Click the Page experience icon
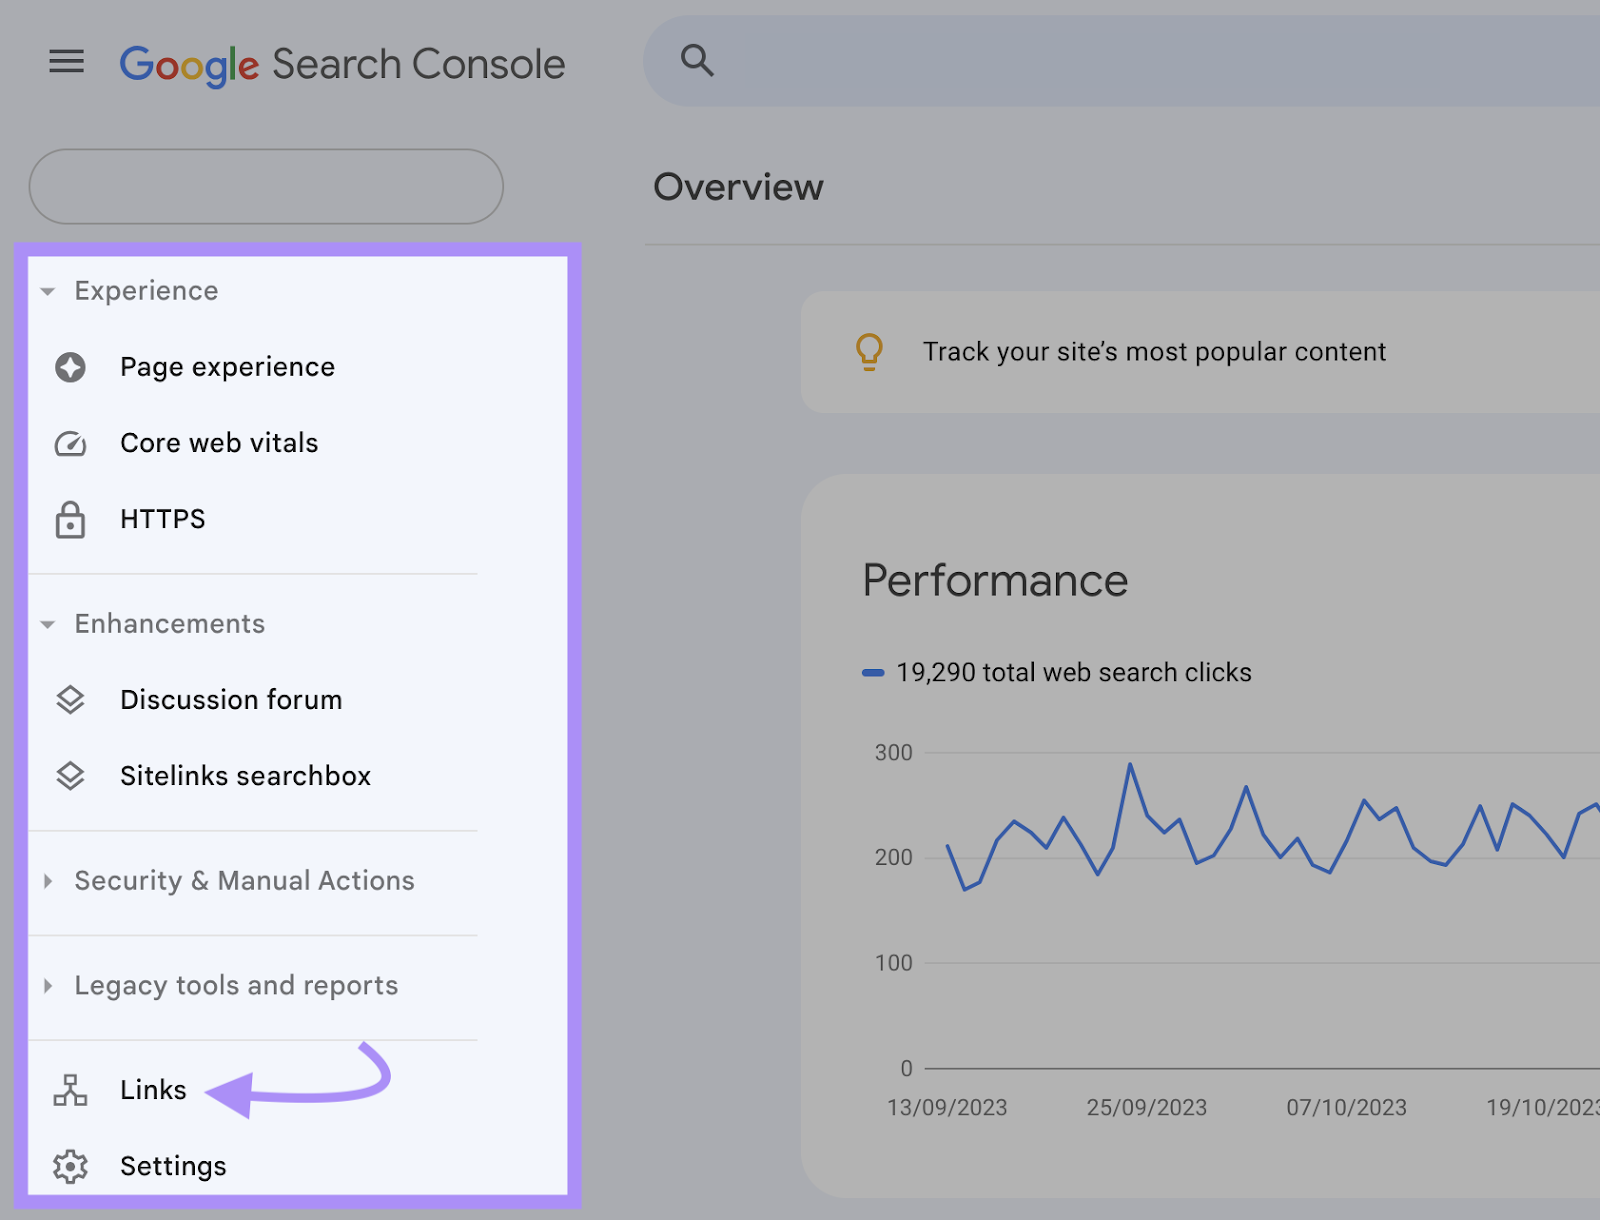The height and width of the screenshot is (1220, 1600). pos(70,367)
